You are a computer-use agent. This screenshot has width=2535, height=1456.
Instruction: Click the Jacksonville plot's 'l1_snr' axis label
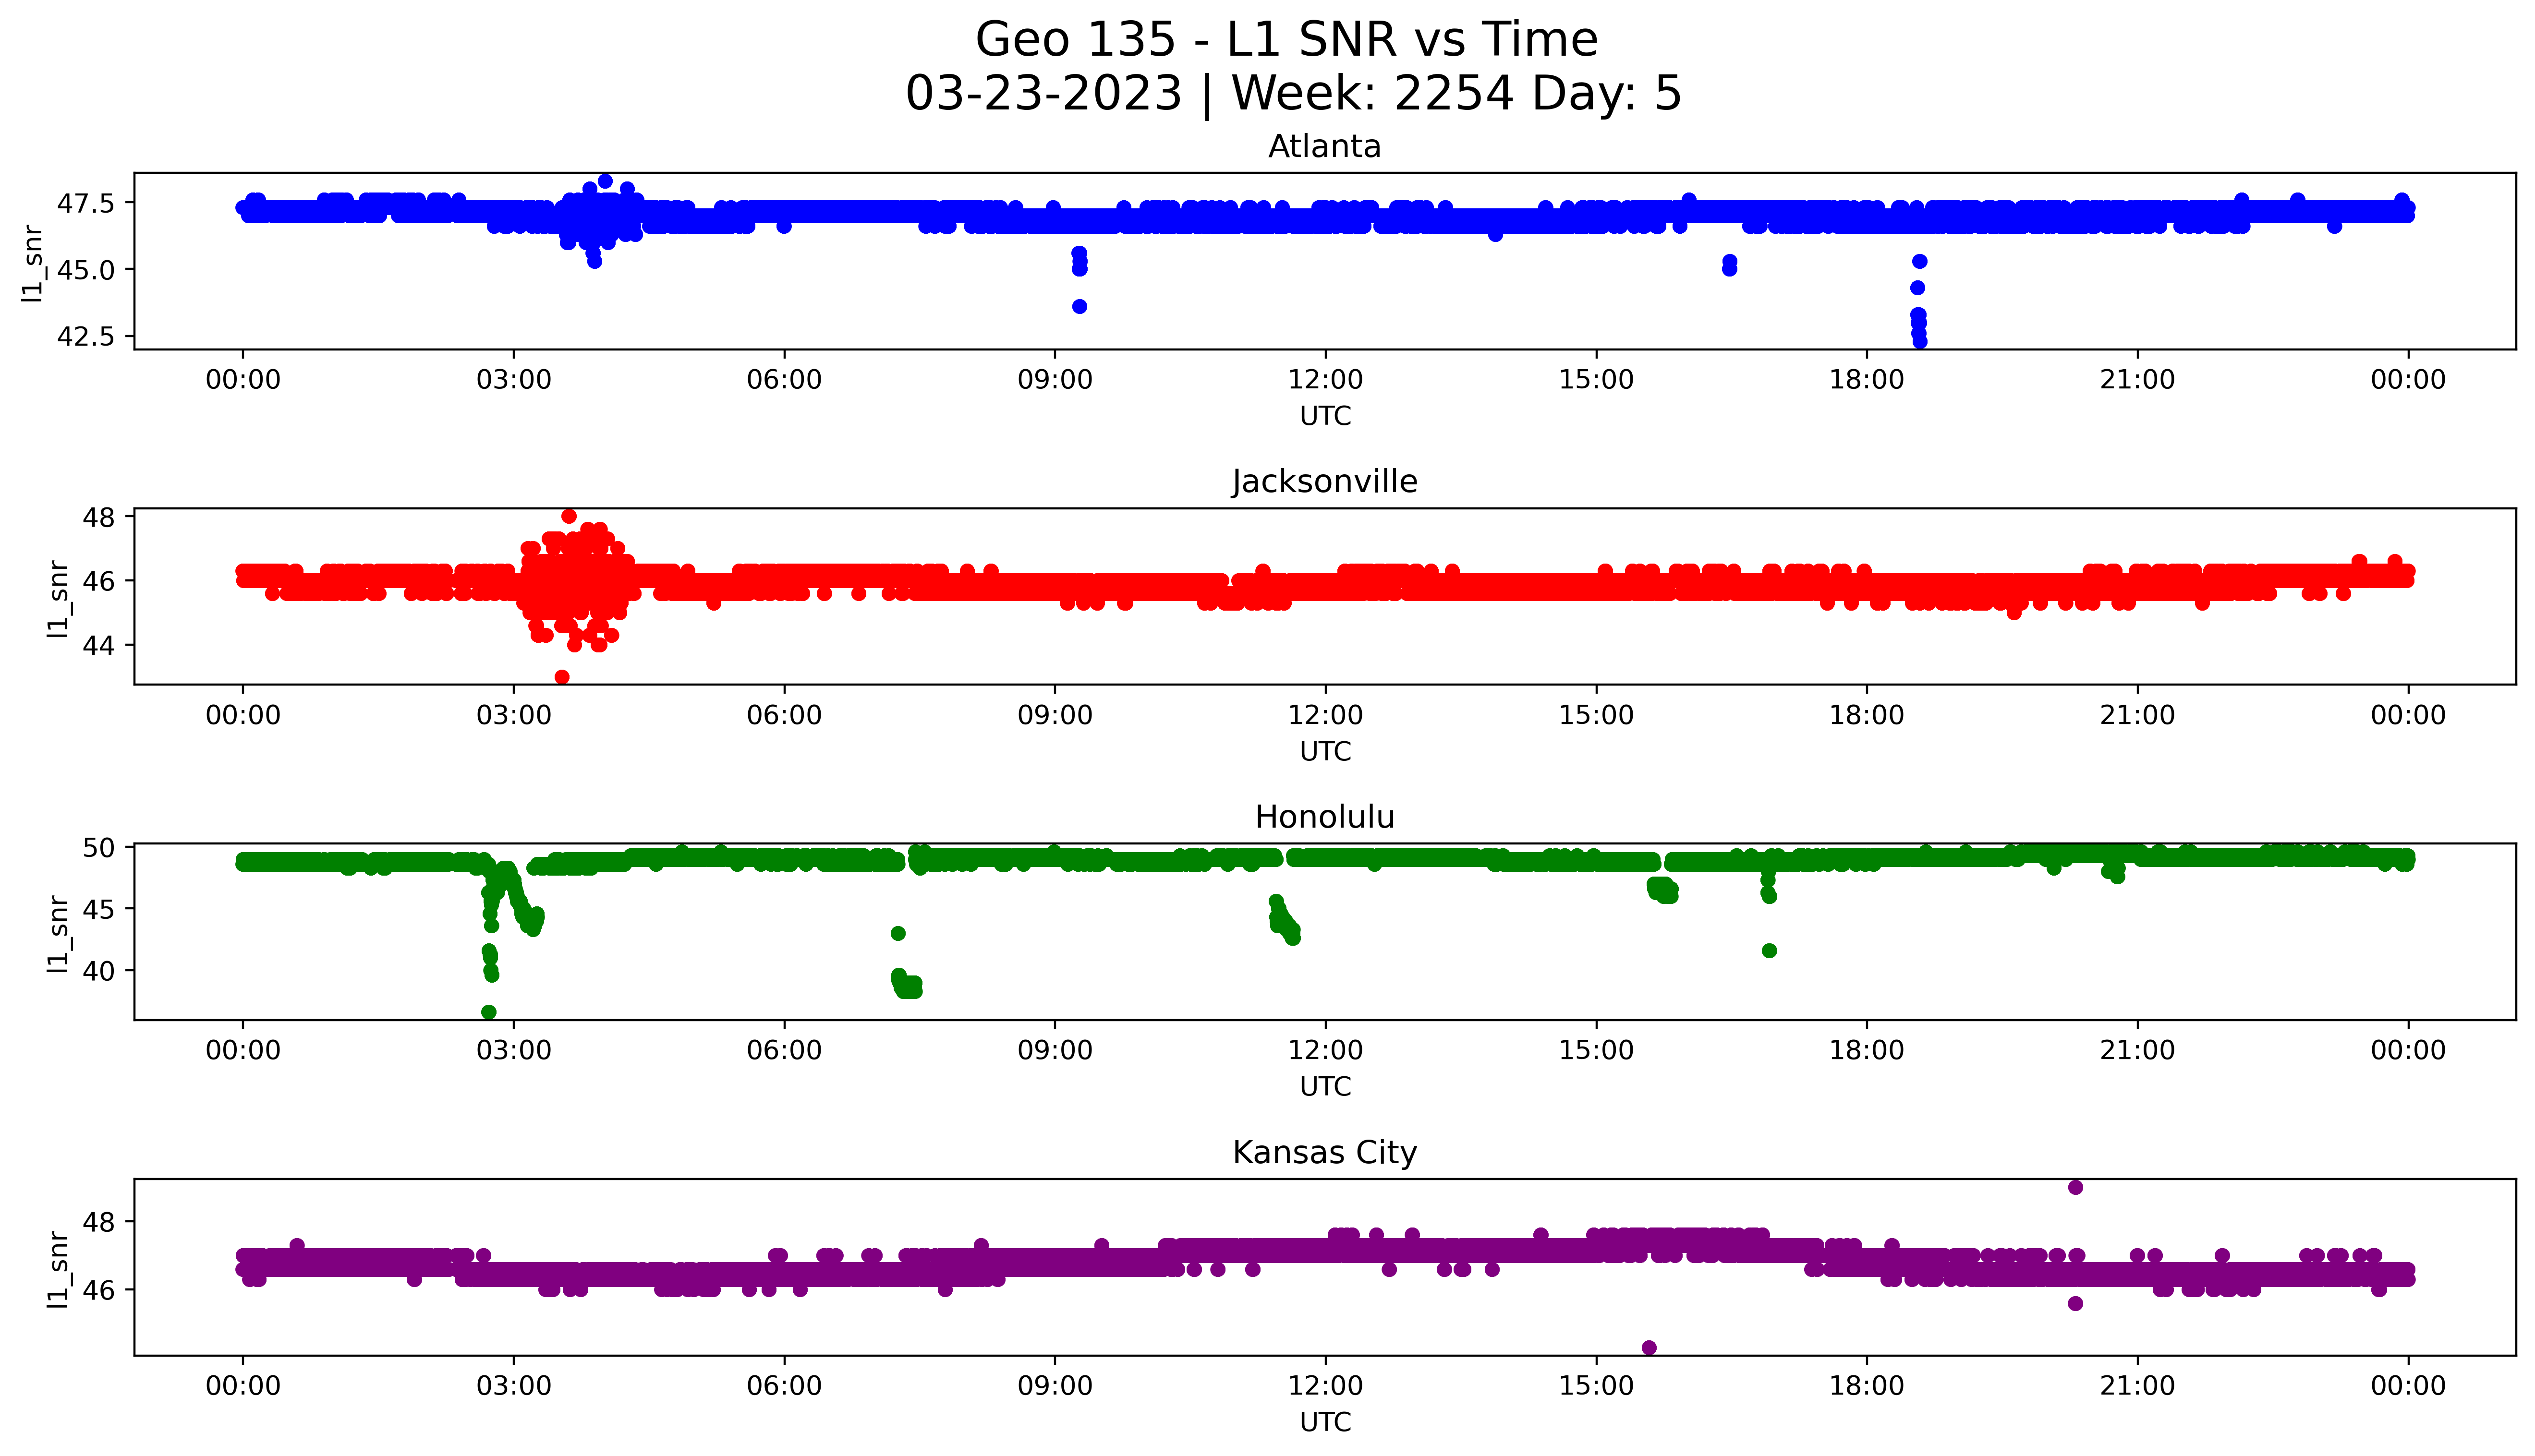coord(59,599)
